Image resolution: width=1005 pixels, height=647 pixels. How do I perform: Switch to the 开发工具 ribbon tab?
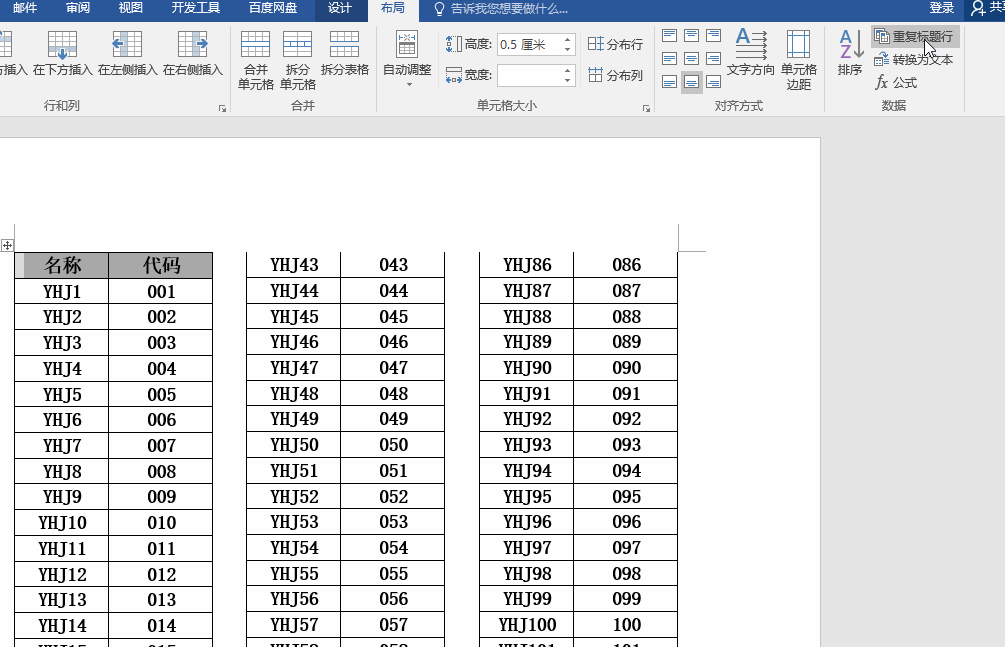(195, 8)
